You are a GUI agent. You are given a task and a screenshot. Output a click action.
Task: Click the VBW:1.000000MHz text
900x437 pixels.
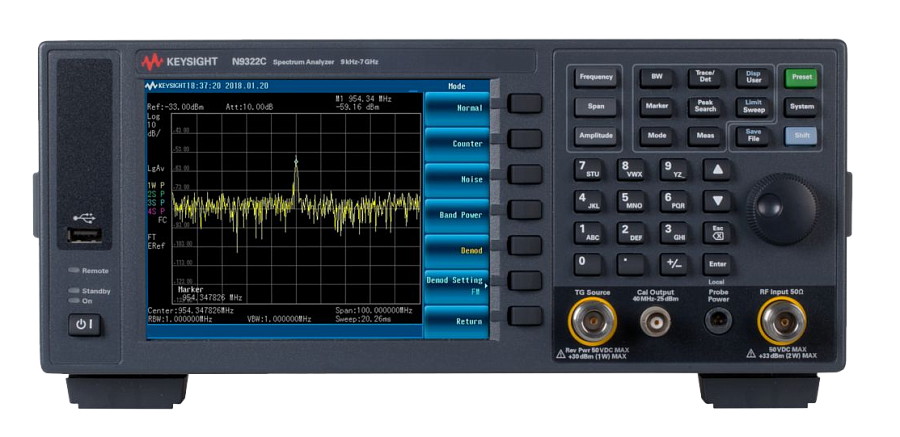coord(280,319)
